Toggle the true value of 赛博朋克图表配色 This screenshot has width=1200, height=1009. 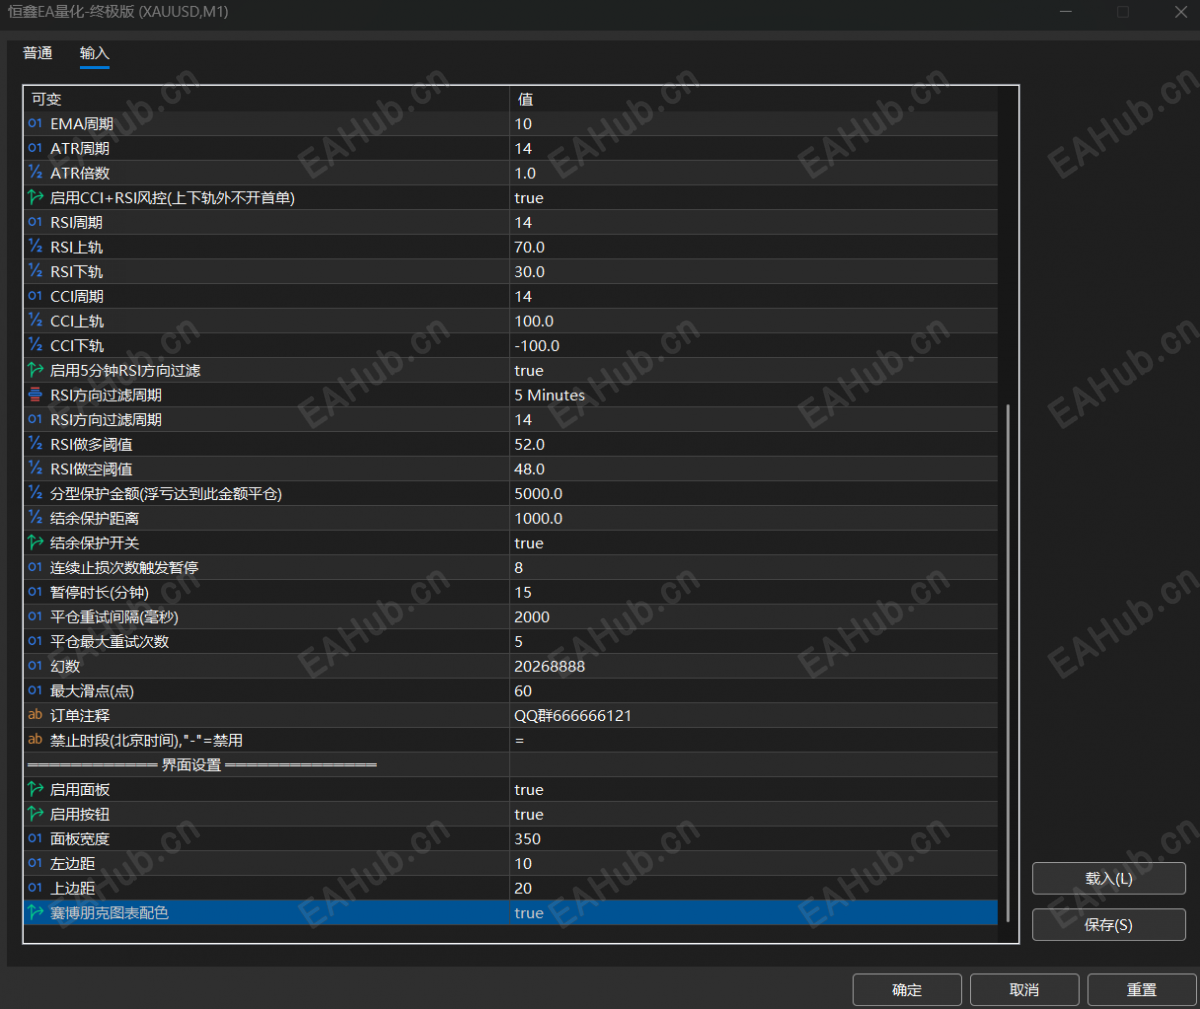[529, 913]
